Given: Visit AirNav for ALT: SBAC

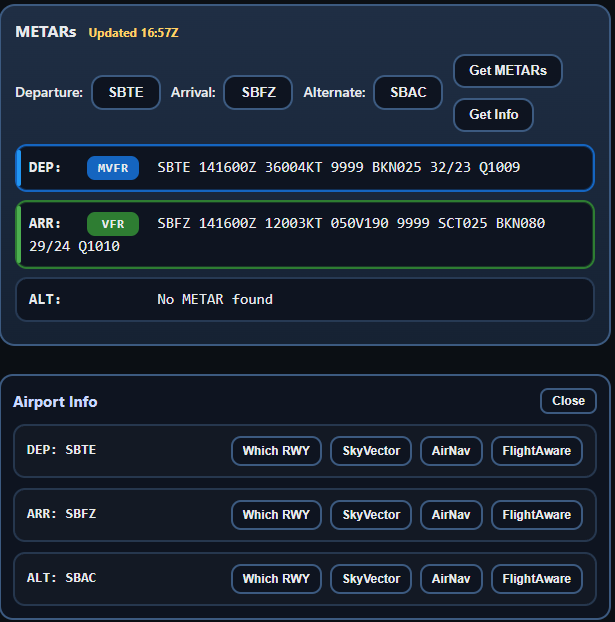Looking at the screenshot, I should (x=451, y=579).
